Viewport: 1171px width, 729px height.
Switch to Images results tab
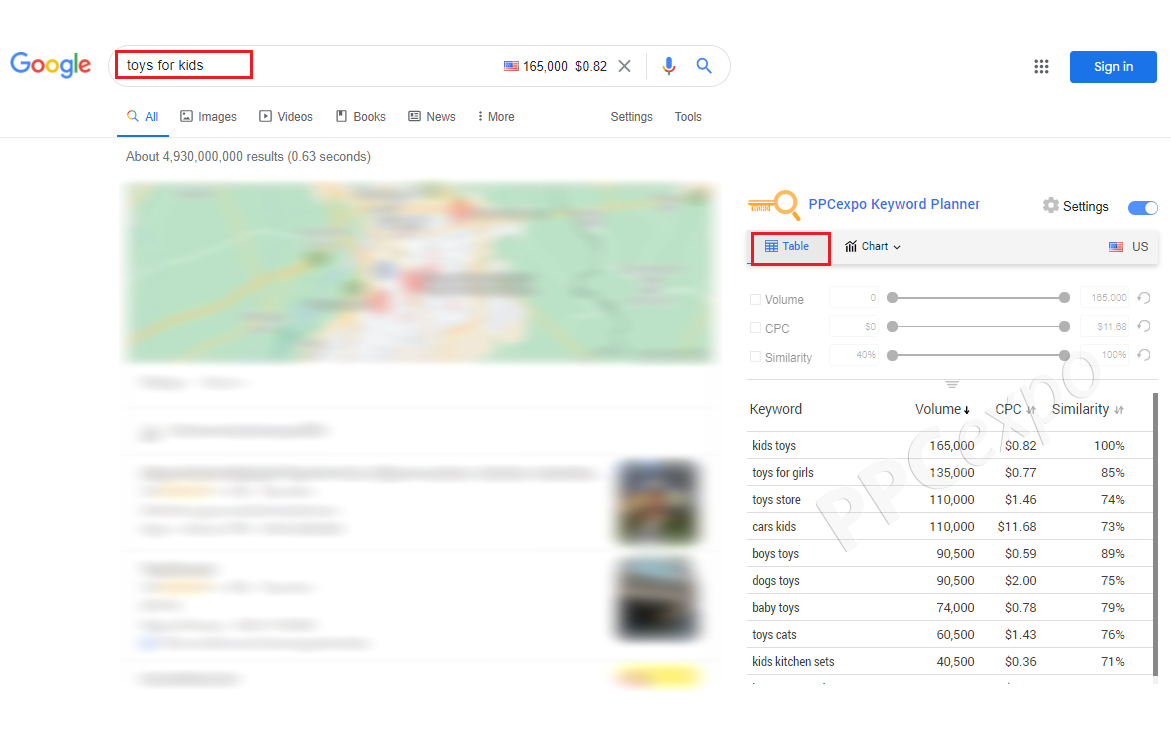(208, 117)
